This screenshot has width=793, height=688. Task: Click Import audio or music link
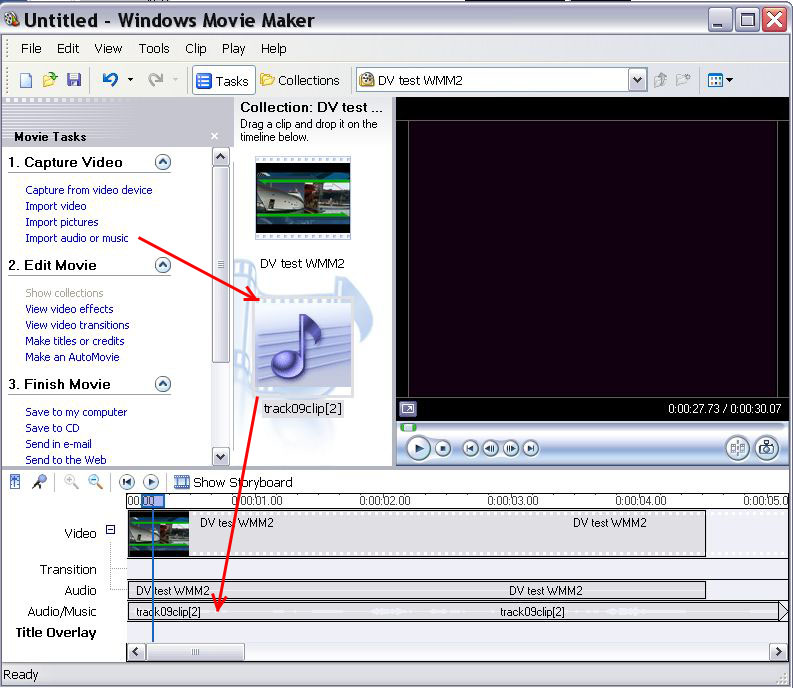(77, 238)
